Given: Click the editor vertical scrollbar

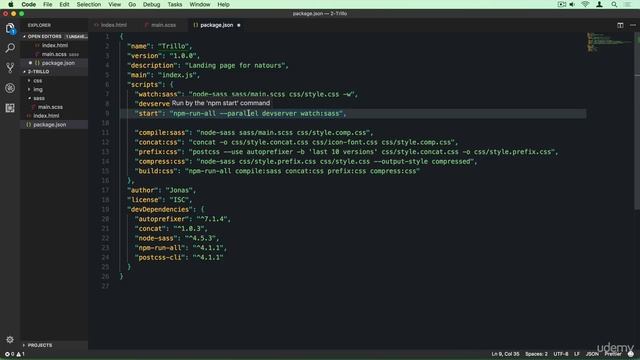Looking at the screenshot, I should click(637, 122).
